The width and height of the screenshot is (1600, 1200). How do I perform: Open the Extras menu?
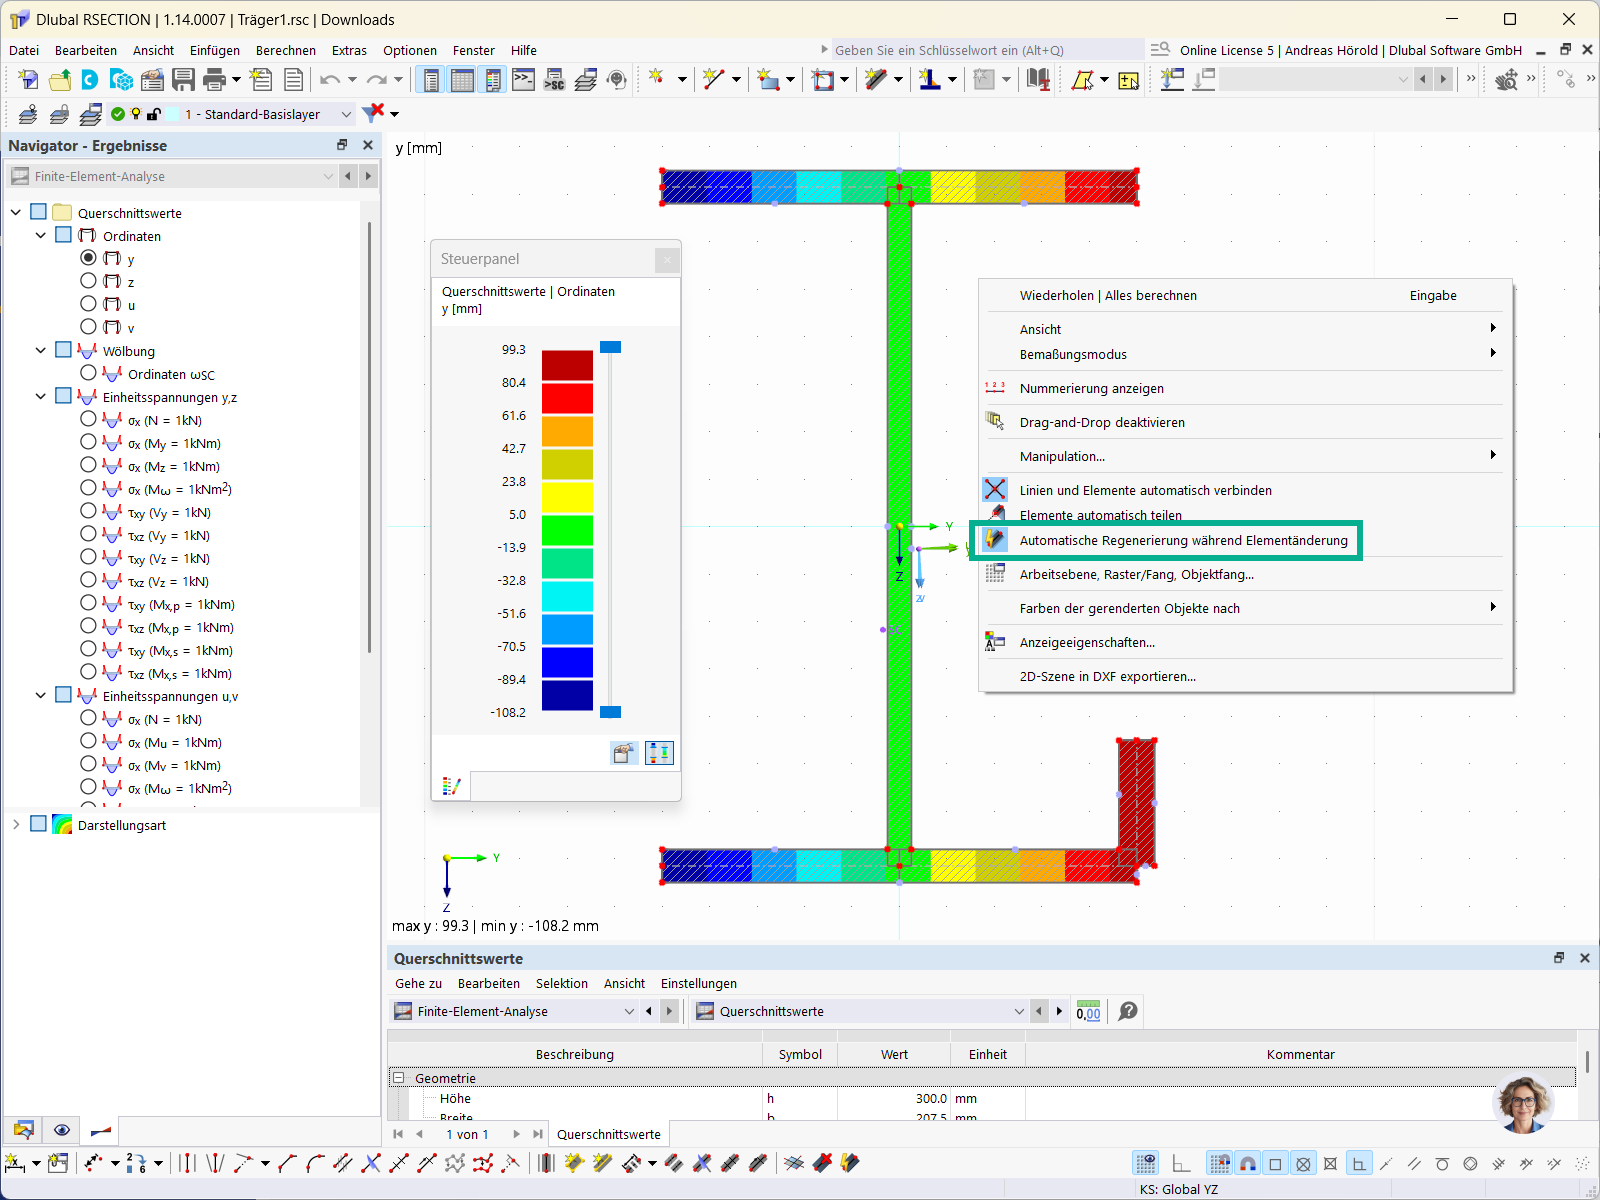[x=349, y=50]
